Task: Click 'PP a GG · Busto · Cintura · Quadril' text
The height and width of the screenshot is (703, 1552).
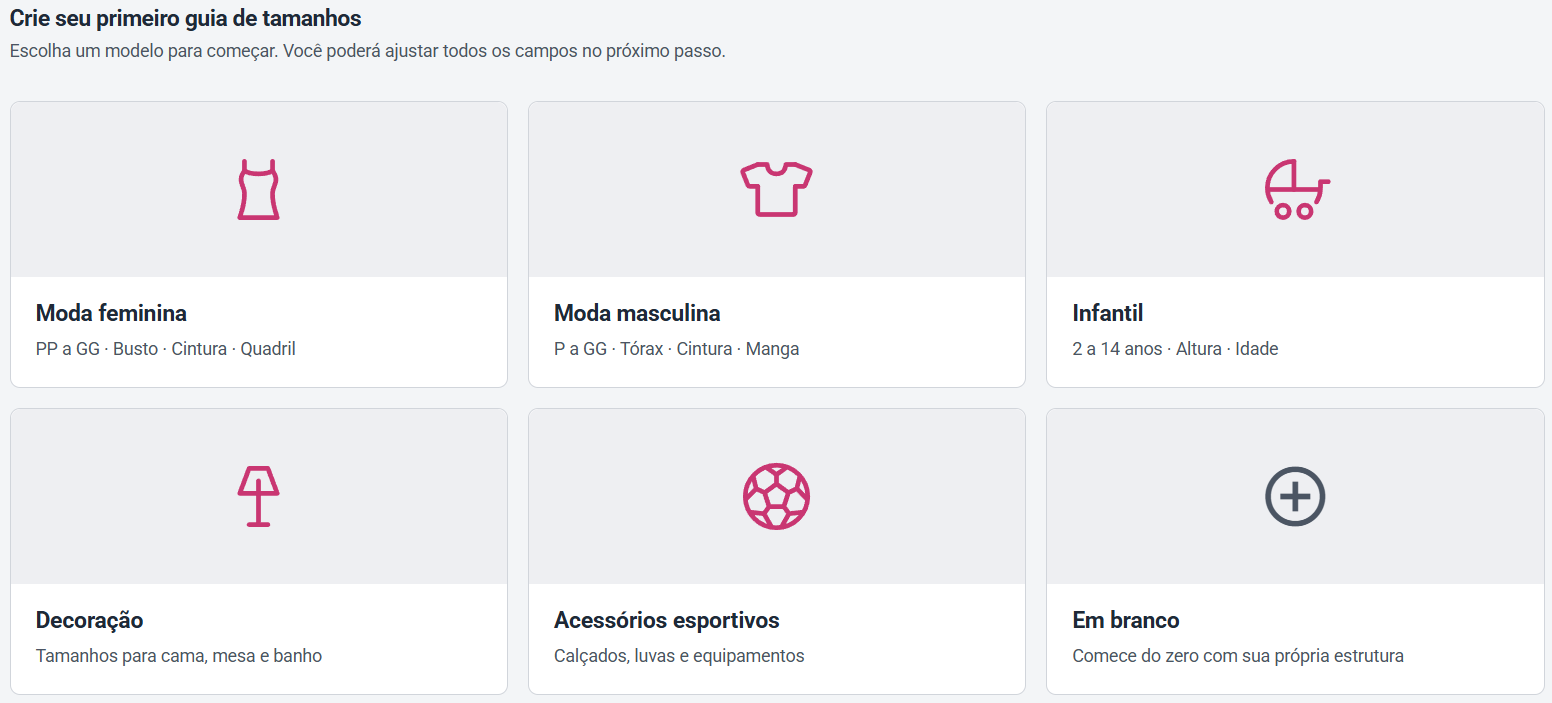Action: (x=166, y=349)
